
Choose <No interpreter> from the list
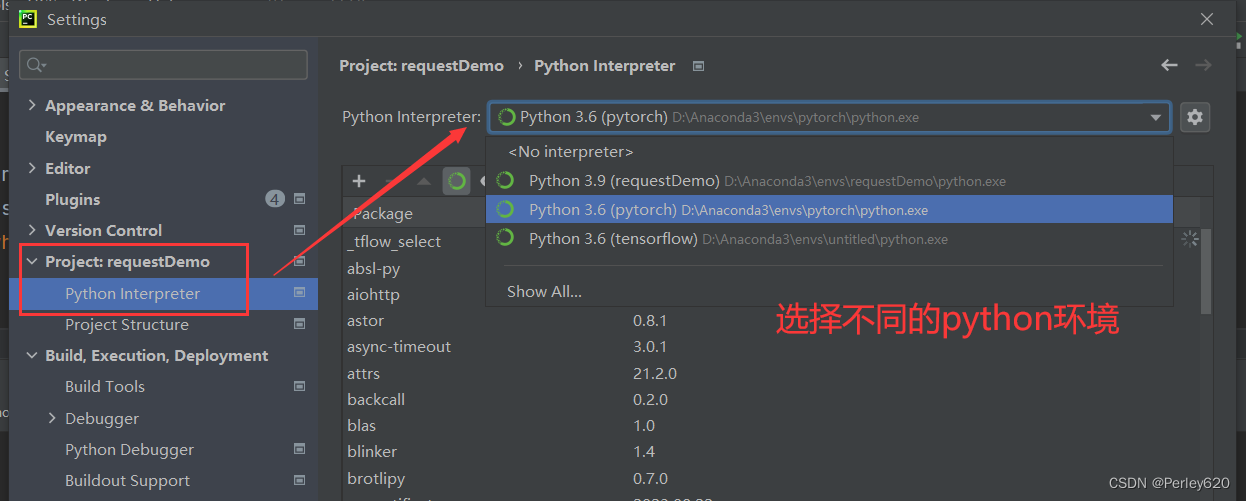tap(829, 152)
